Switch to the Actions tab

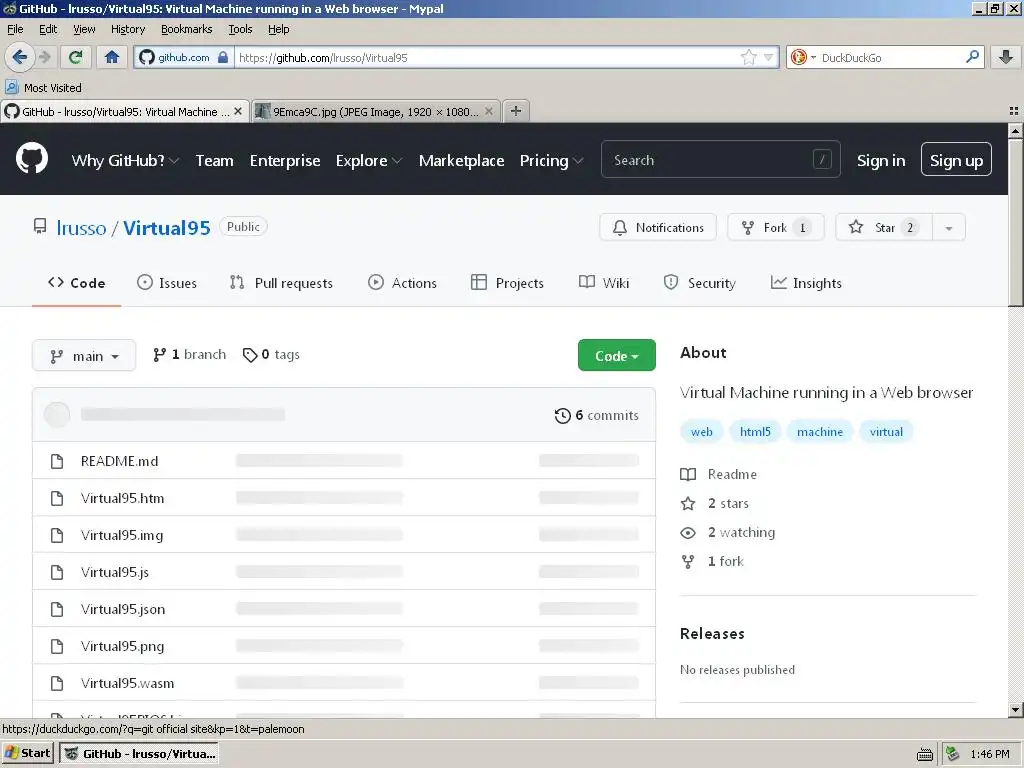pyautogui.click(x=402, y=283)
